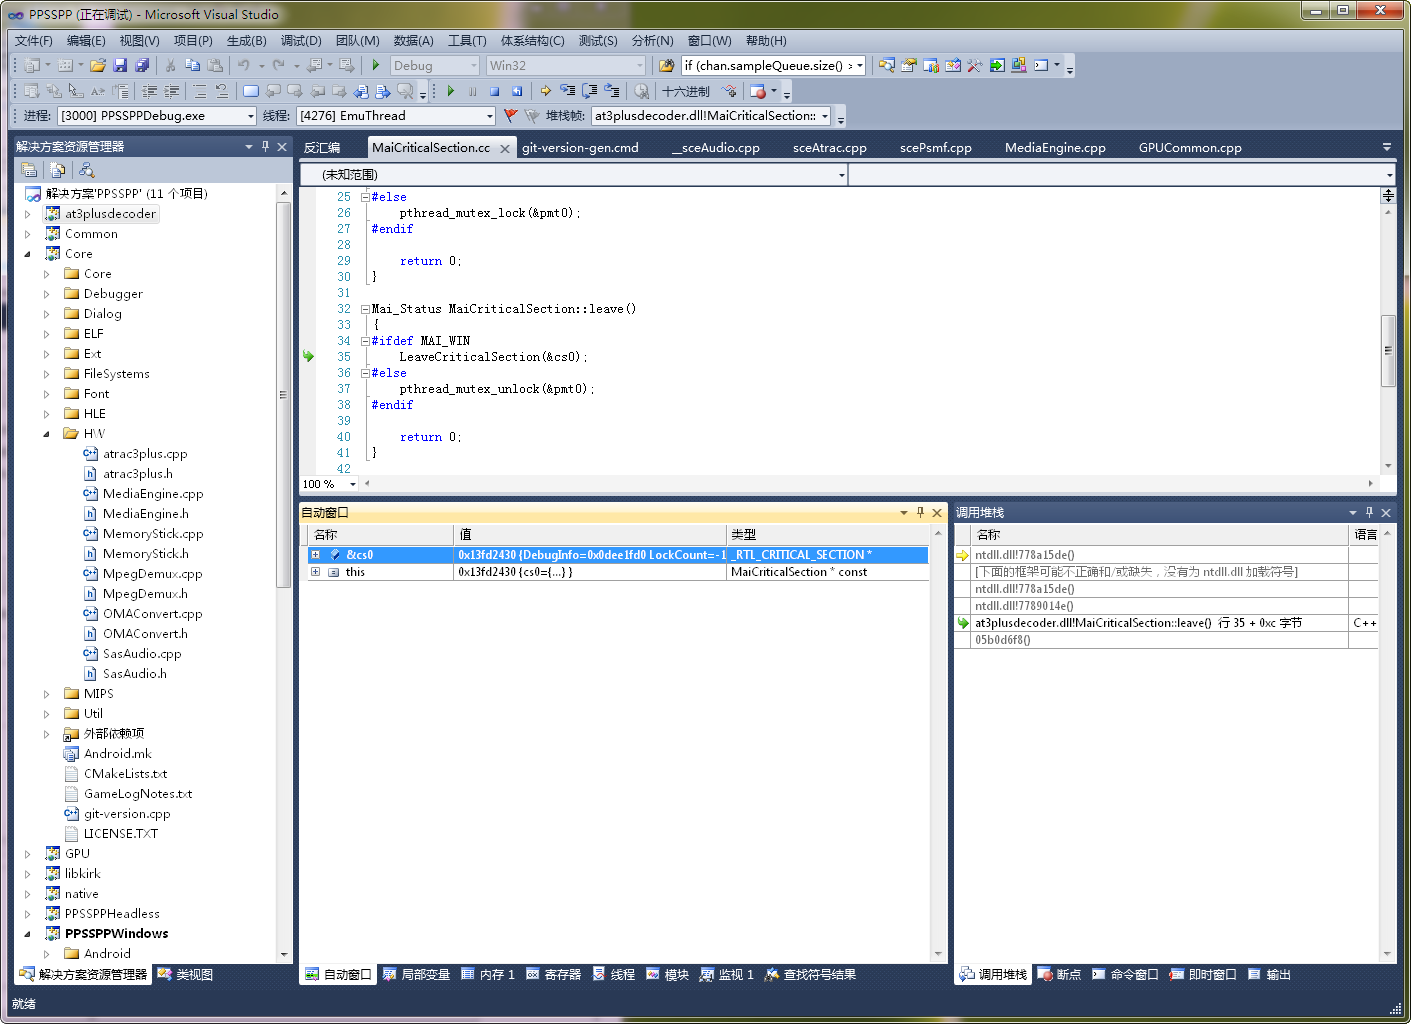Click the Show Next Statement yellow arrow icon
The image size is (1411, 1024).
click(x=545, y=91)
